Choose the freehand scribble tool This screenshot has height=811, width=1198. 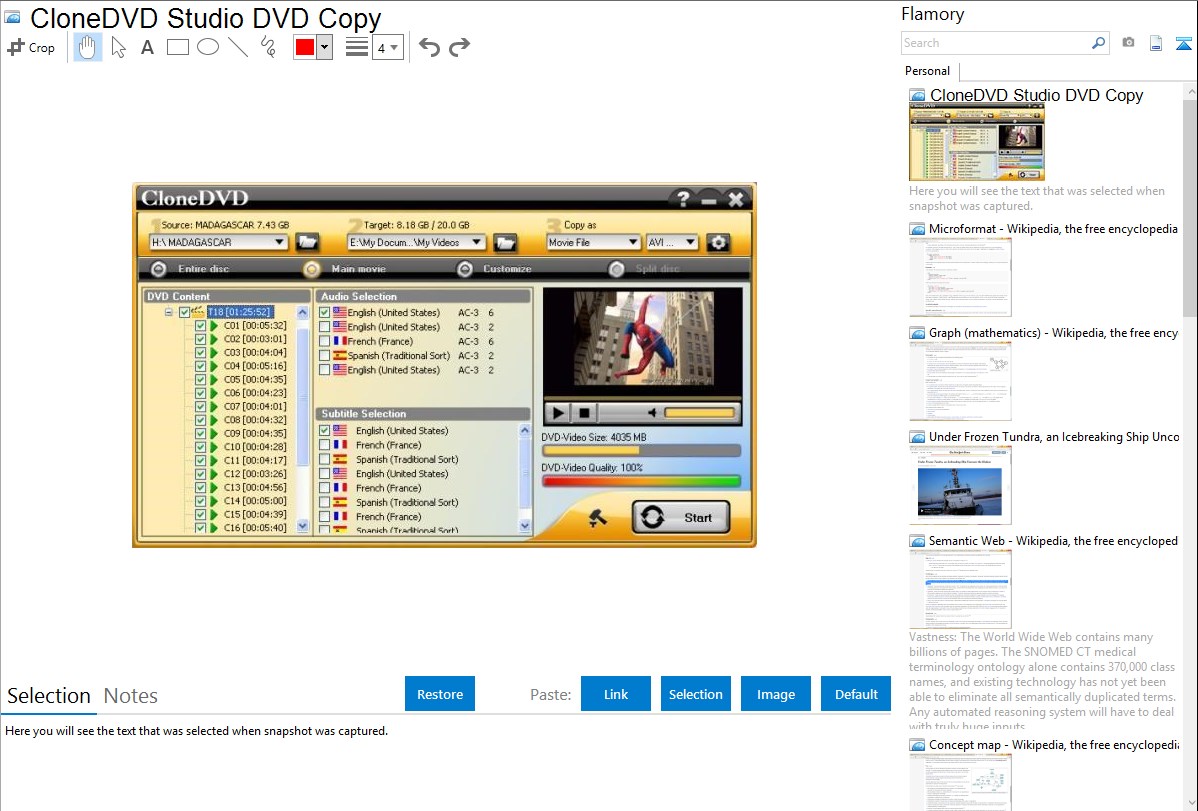tap(268, 47)
